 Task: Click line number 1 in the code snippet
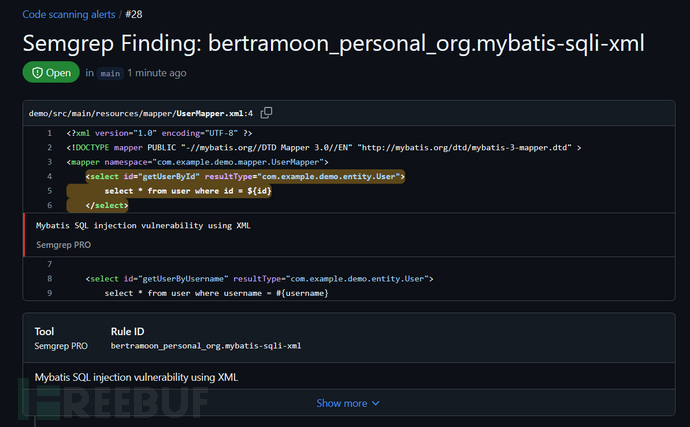(48, 132)
